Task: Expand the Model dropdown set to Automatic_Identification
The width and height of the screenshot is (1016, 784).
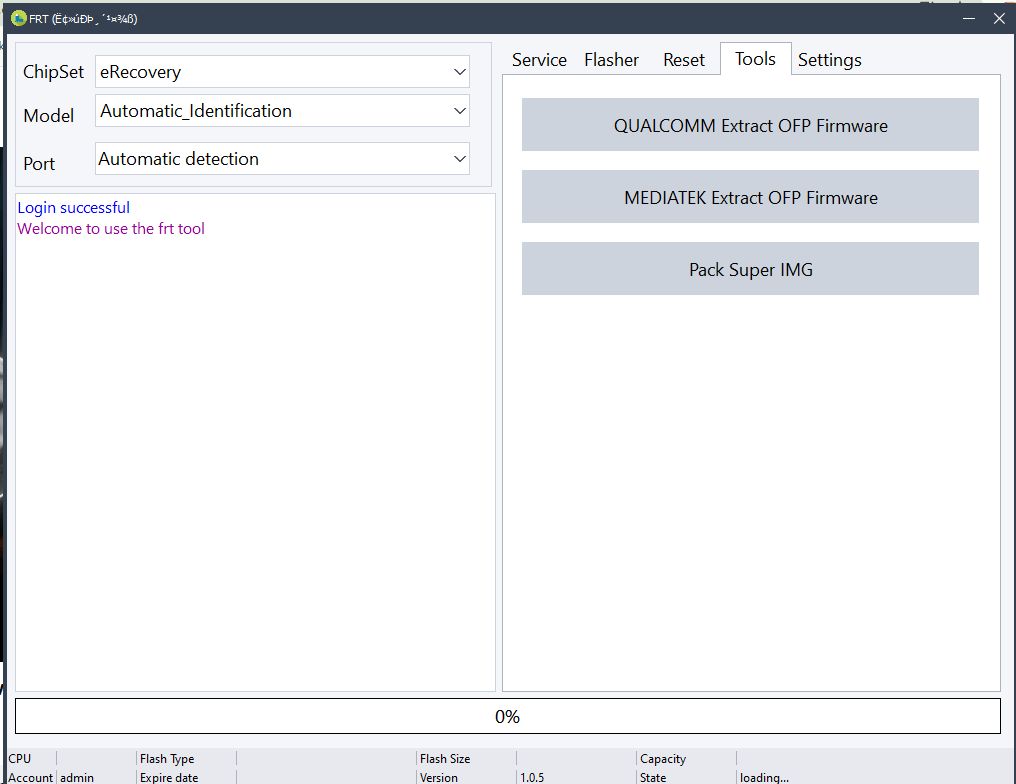Action: tap(459, 110)
